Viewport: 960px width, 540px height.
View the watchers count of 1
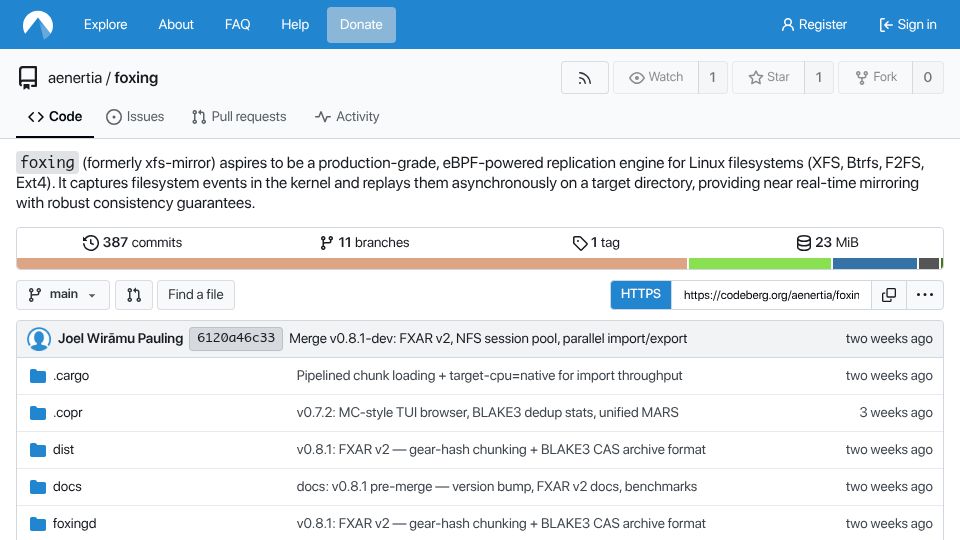click(713, 77)
